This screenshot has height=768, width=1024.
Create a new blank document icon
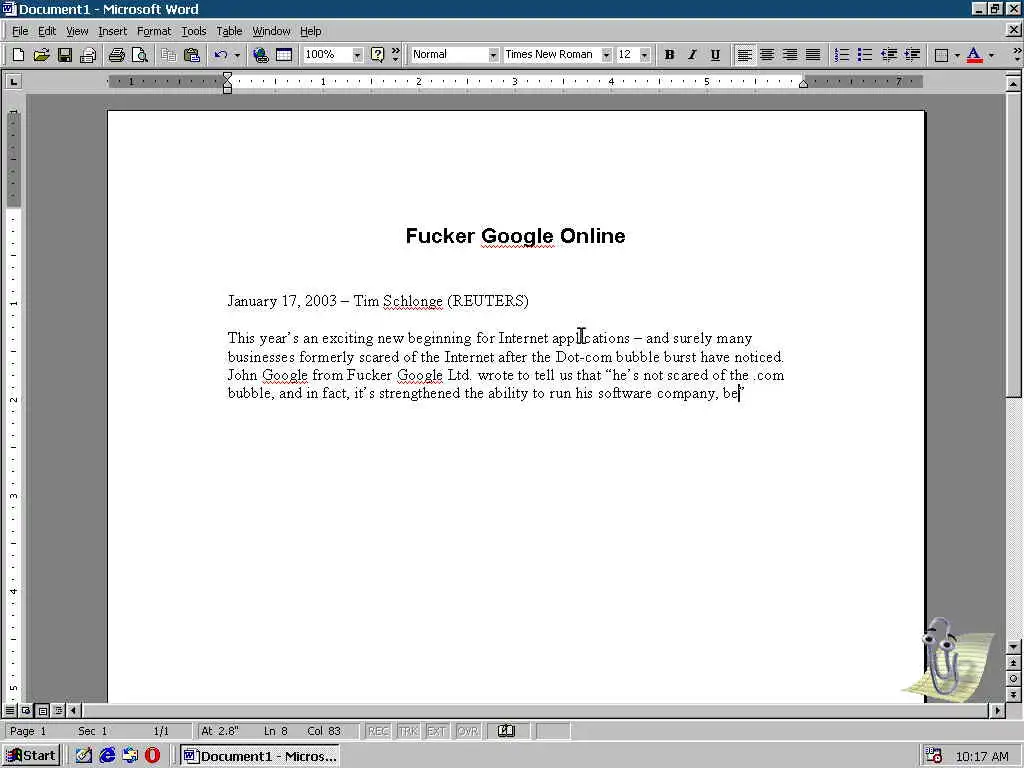click(x=18, y=55)
